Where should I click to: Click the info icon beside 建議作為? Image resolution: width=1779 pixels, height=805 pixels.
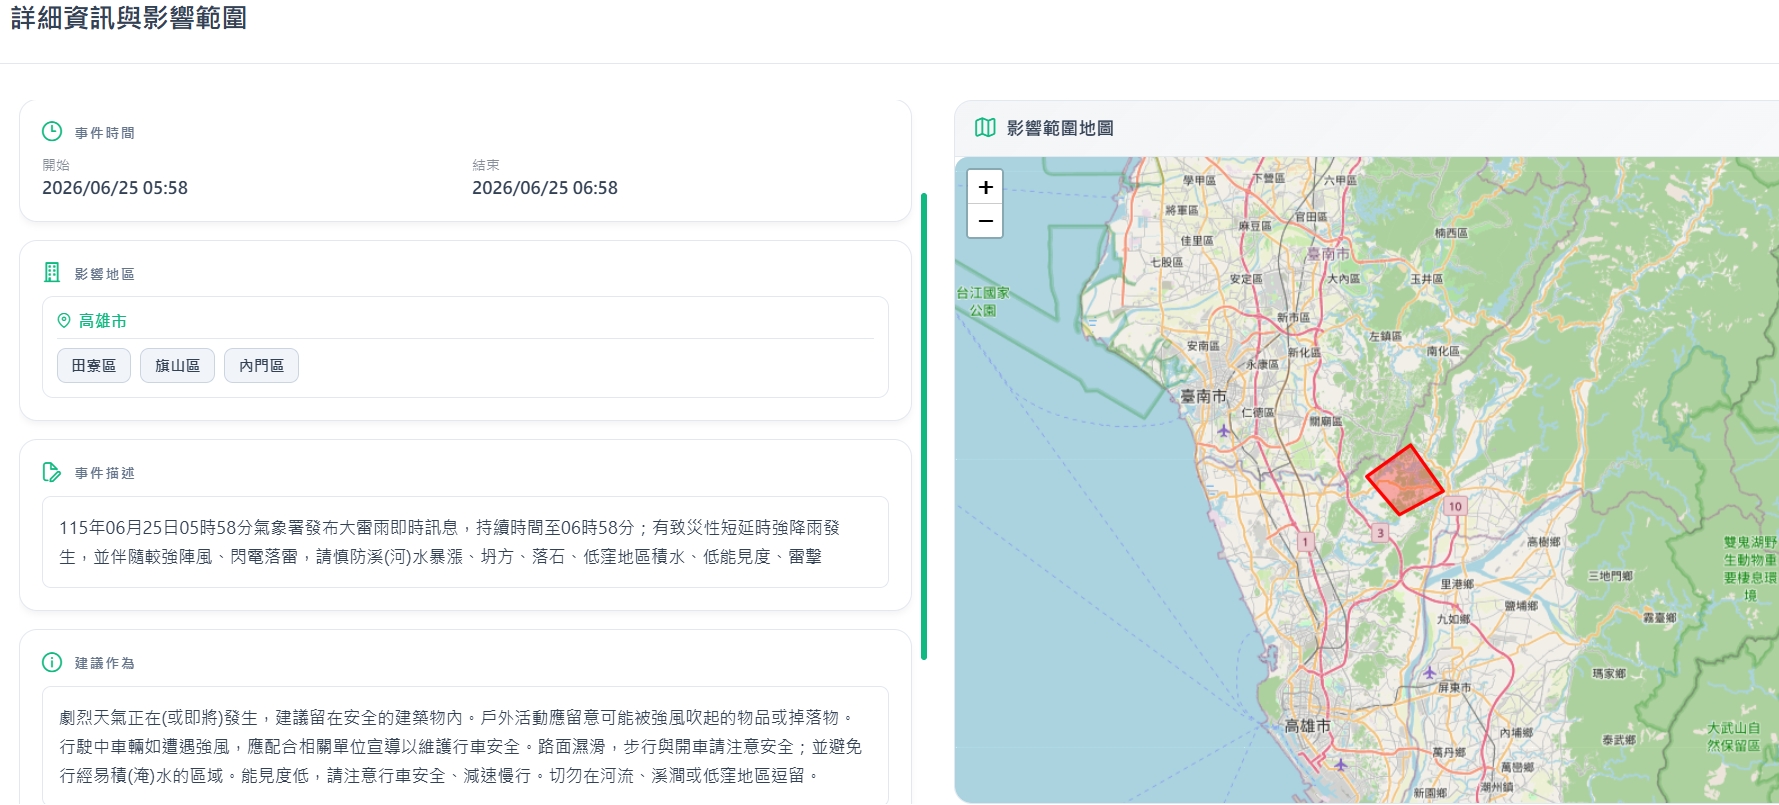52,662
